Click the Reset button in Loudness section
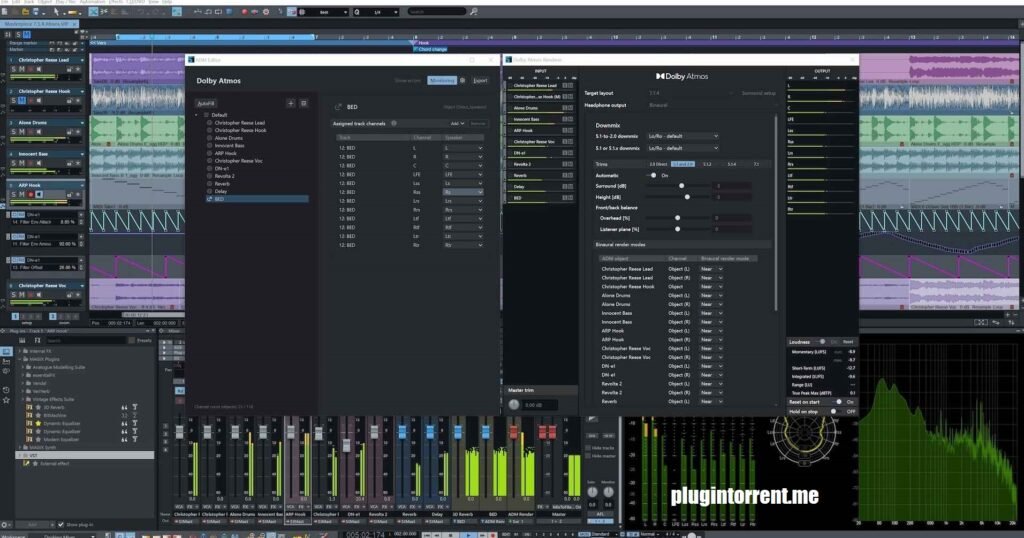The height and width of the screenshot is (538, 1024). pos(848,341)
